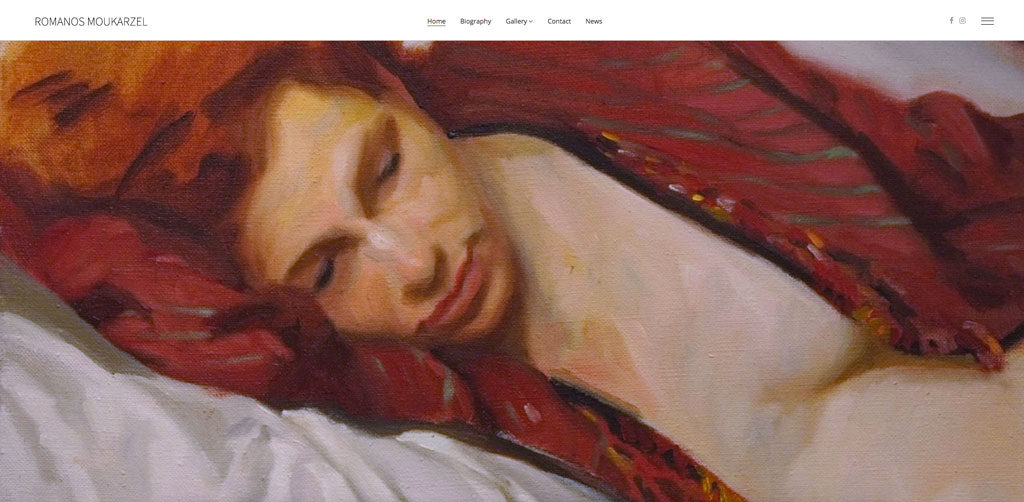Open the Instagram social icon
1024x502 pixels.
coord(962,20)
